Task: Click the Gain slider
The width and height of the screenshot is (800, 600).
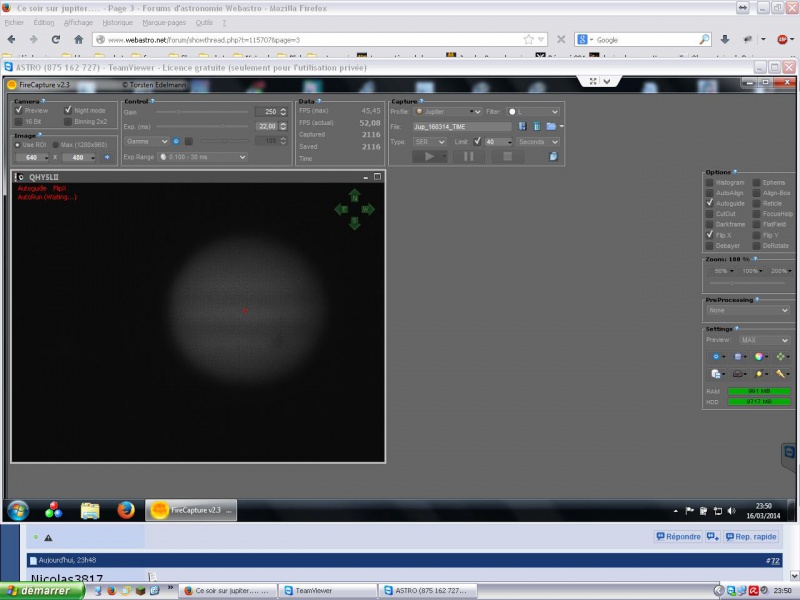Action: (x=202, y=112)
